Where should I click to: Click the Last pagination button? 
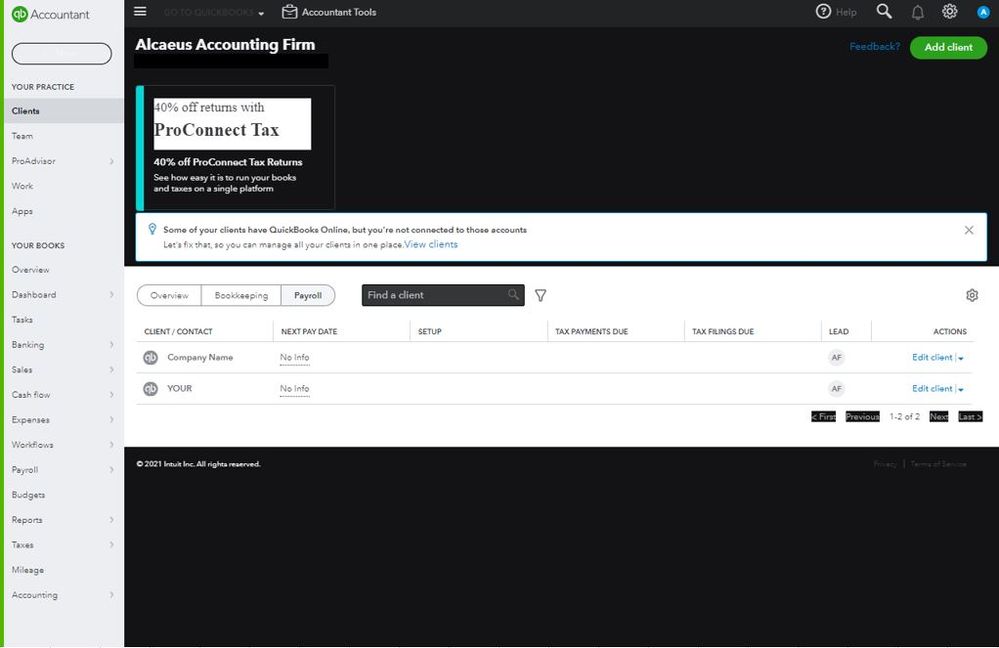tap(970, 416)
